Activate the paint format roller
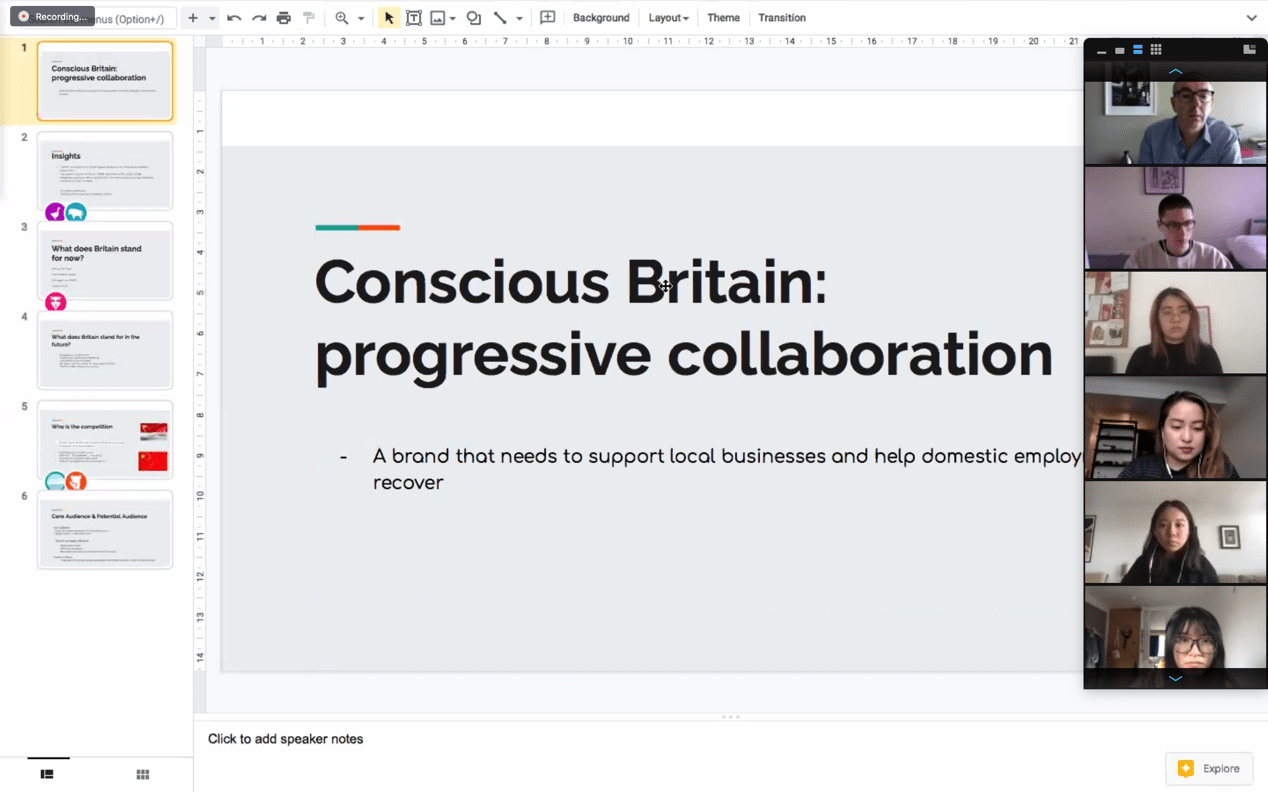 309,18
